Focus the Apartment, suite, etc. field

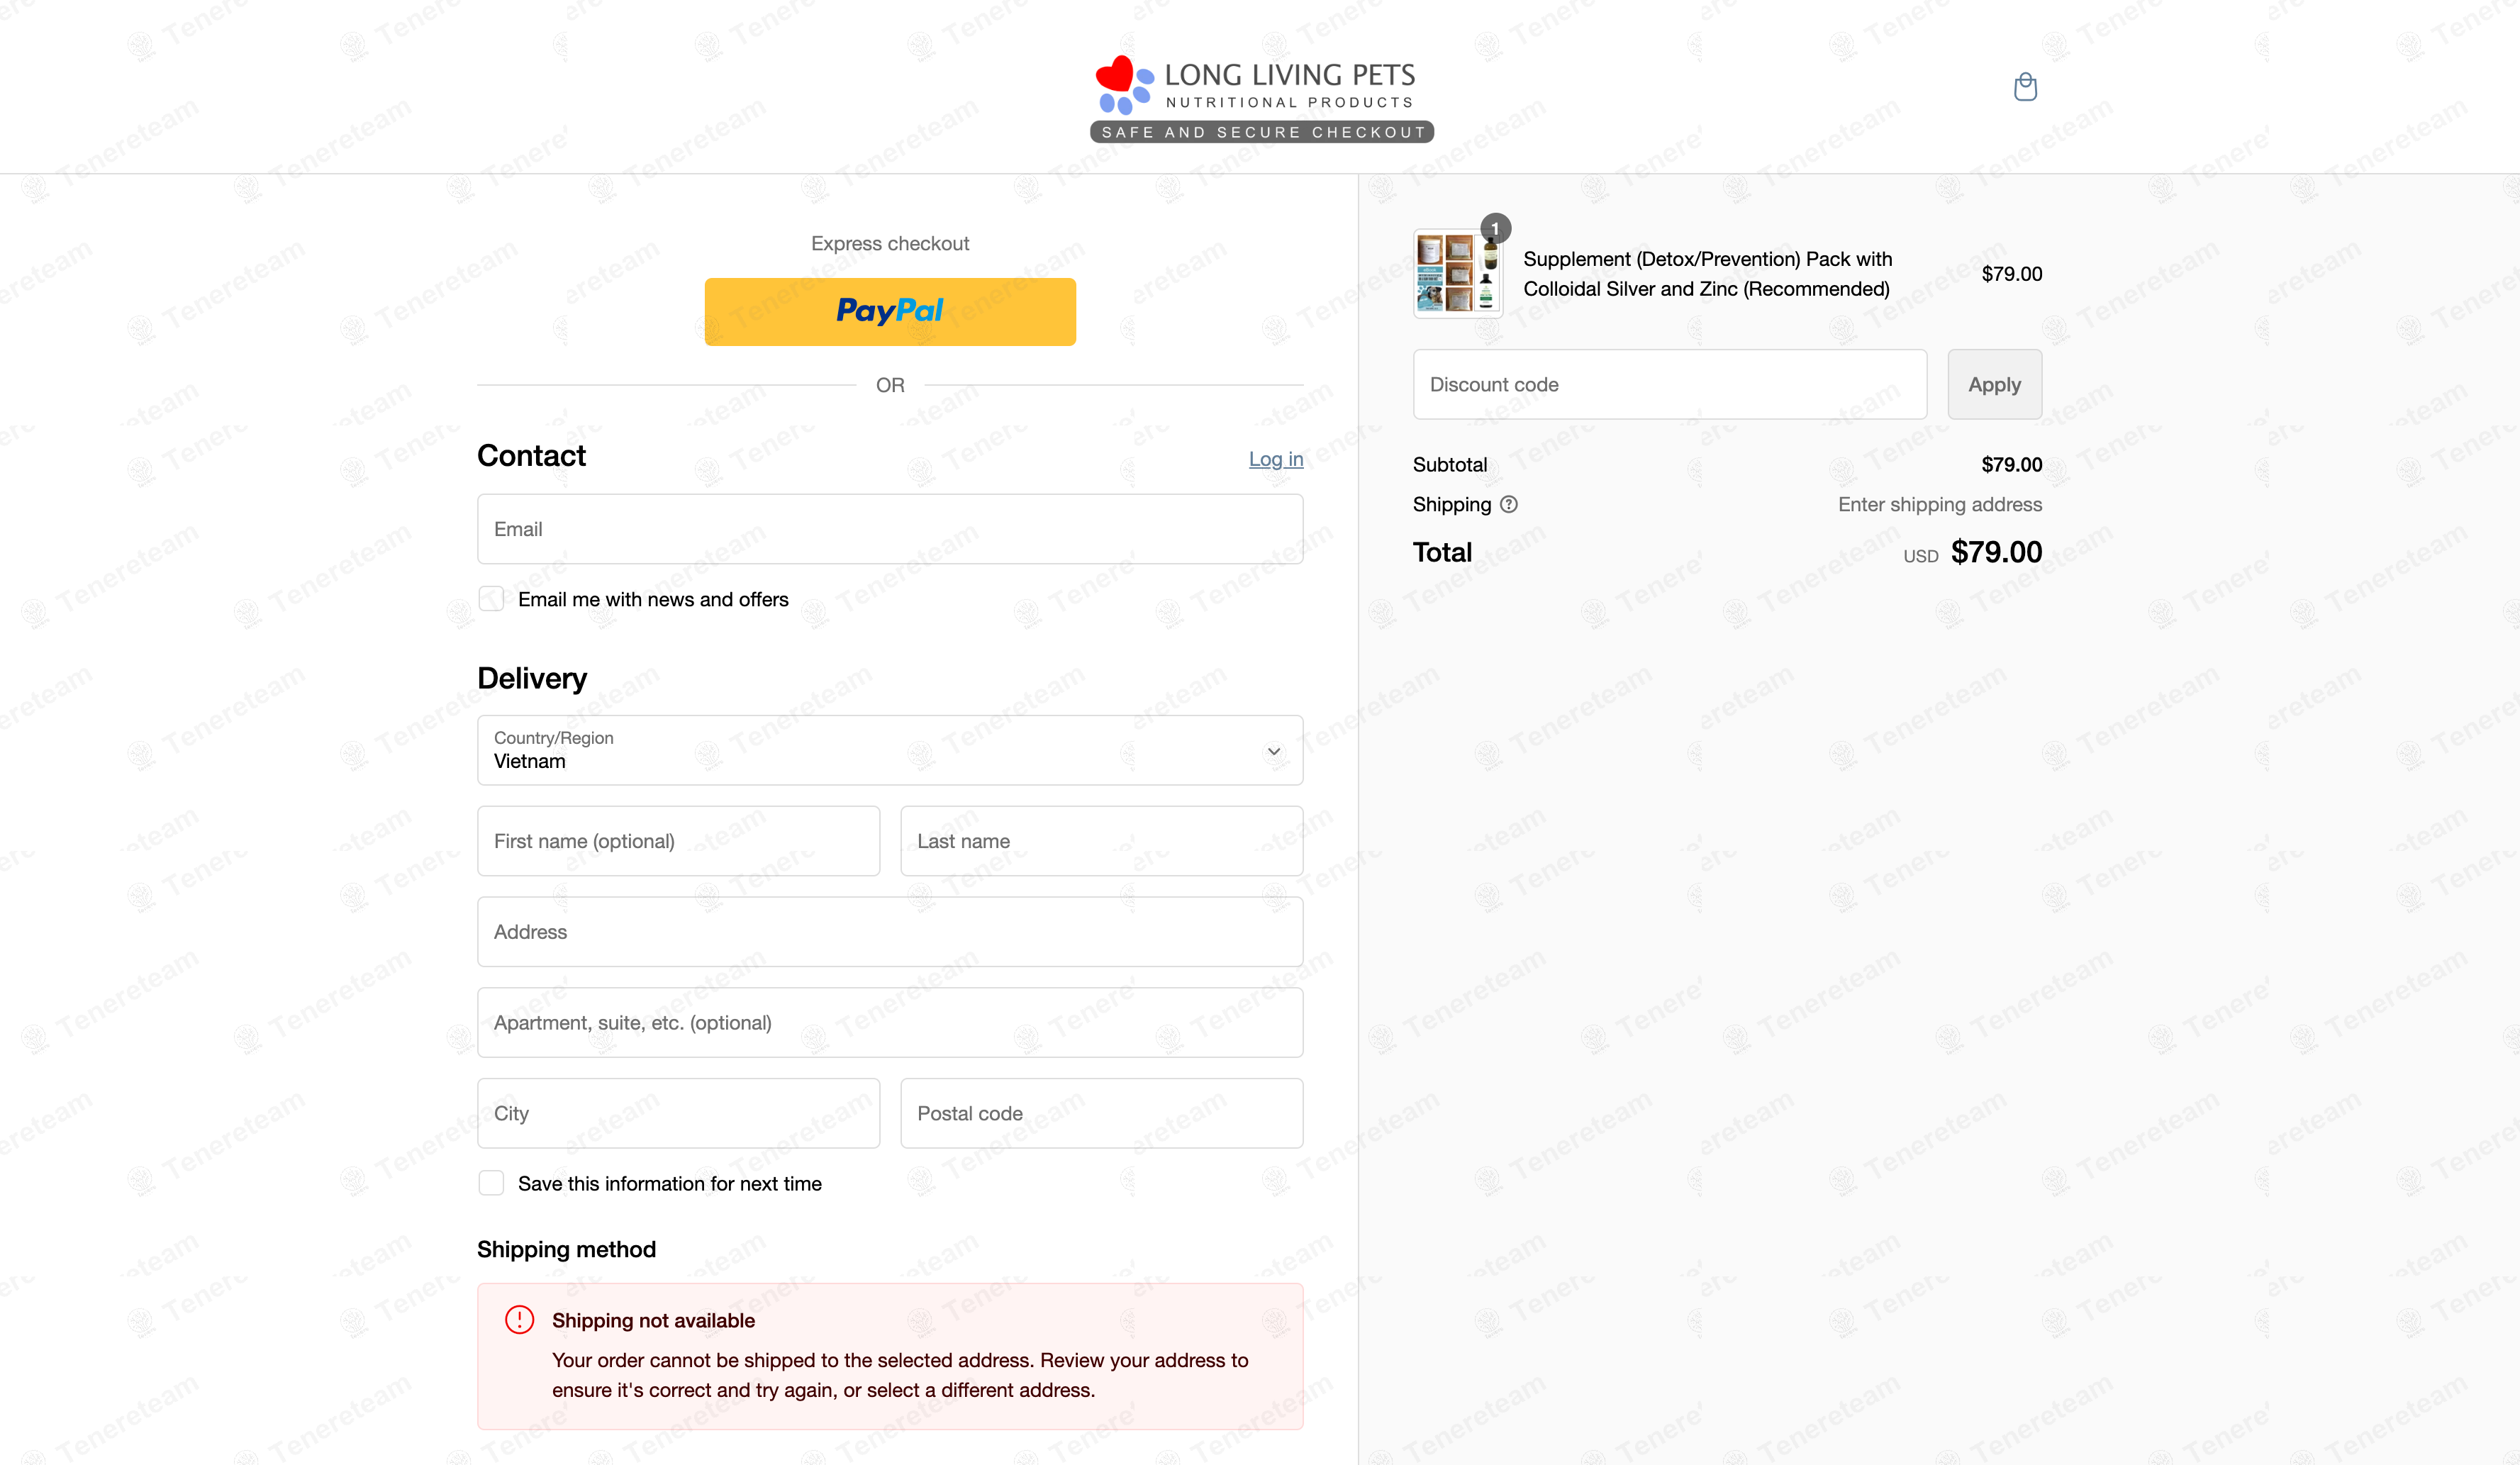pos(890,1023)
